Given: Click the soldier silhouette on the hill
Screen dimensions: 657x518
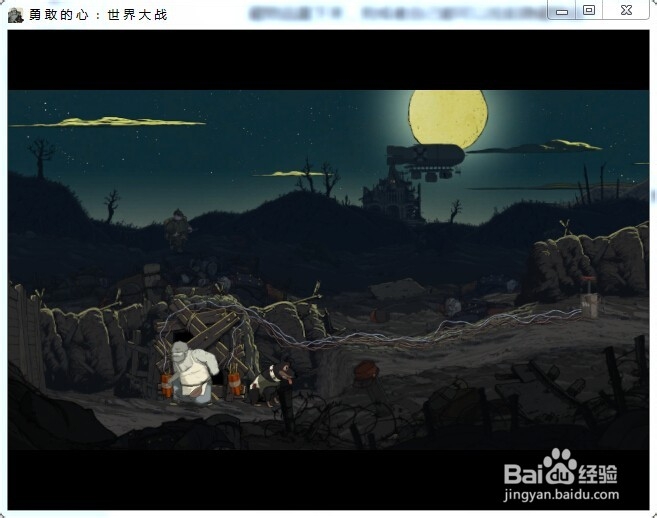Looking at the screenshot, I should tap(178, 230).
